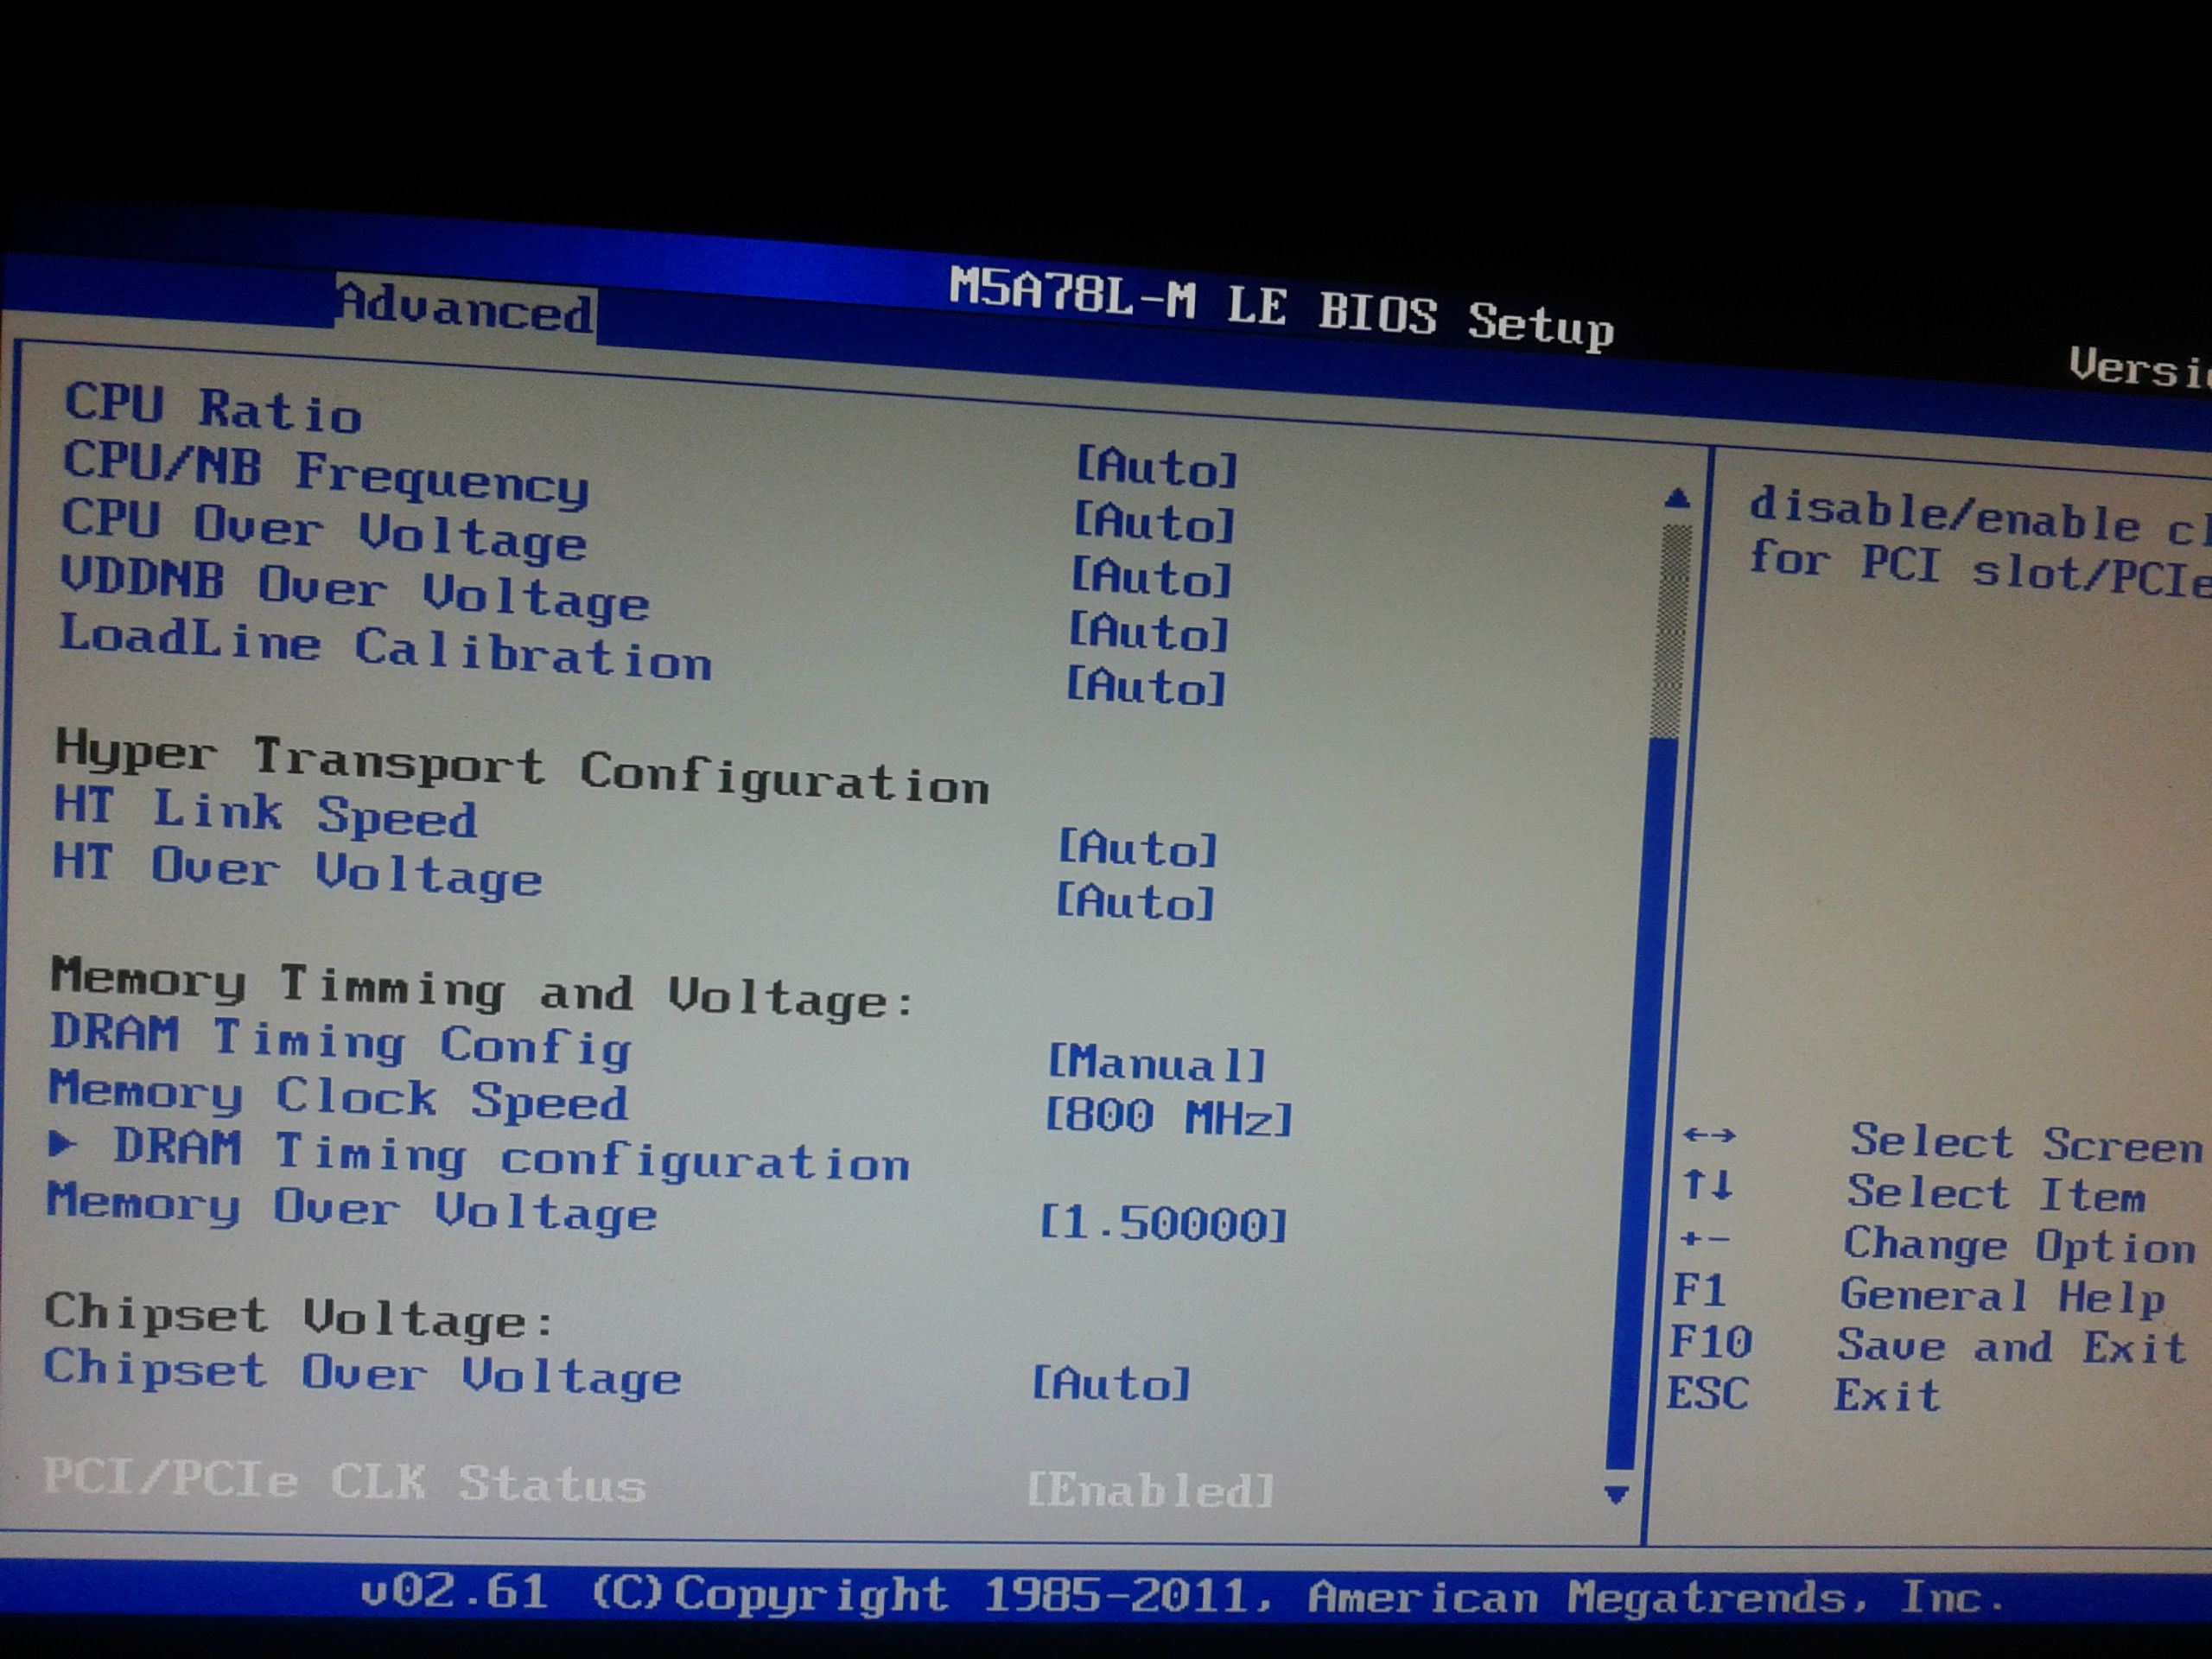The height and width of the screenshot is (1659, 2212).
Task: Open the Chipset Over Voltage [Auto] value
Action: 1111,1384
